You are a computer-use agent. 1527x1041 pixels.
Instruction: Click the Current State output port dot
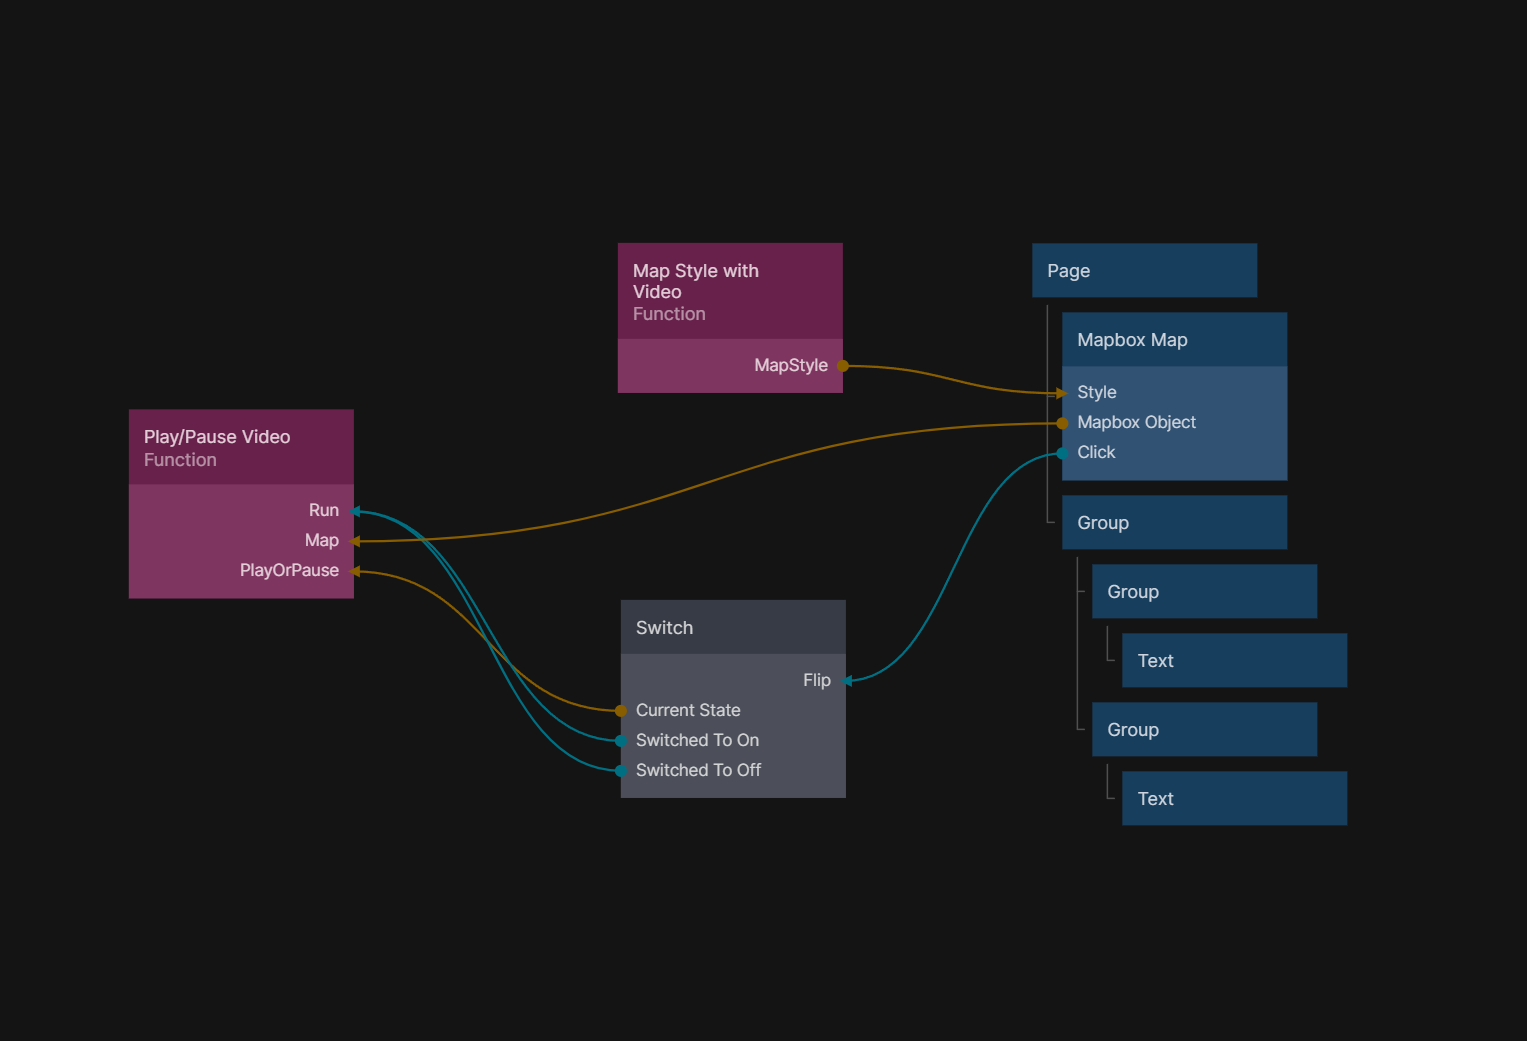point(621,711)
